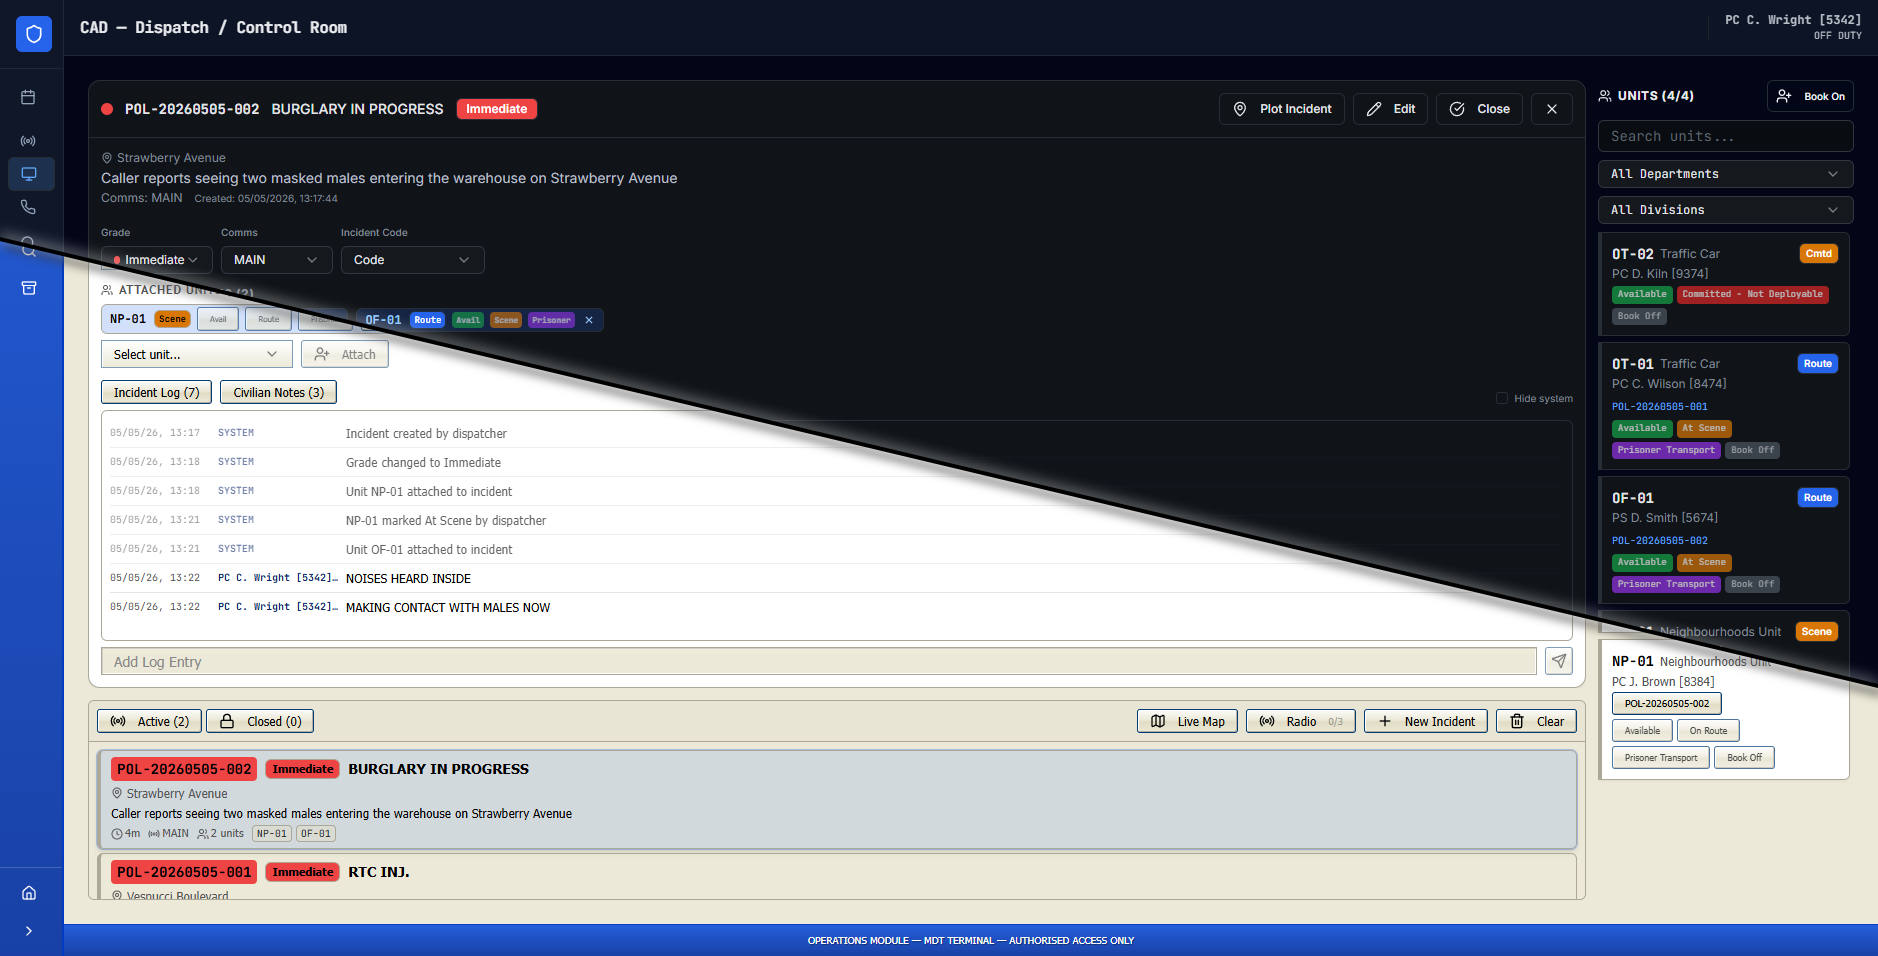Open the Comms MAIN dropdown

tap(276, 260)
